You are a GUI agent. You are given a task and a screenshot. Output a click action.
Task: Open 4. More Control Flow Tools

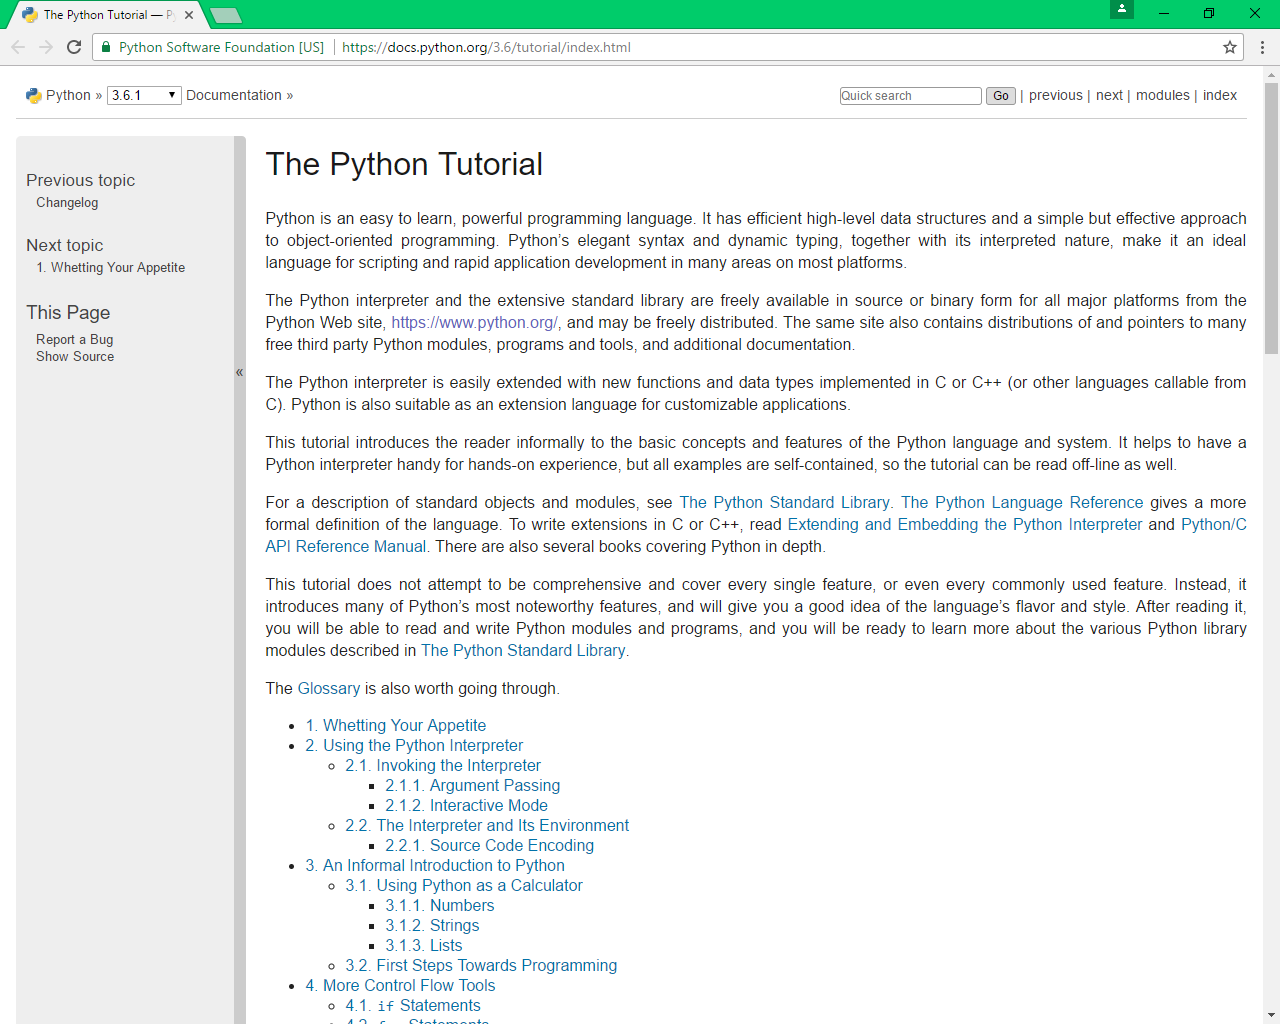(400, 985)
